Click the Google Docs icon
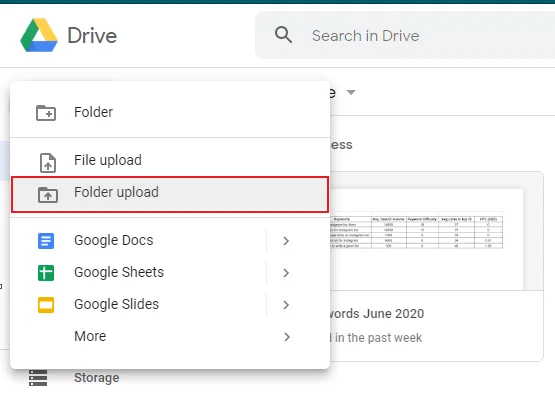The width and height of the screenshot is (555, 395). click(x=46, y=241)
